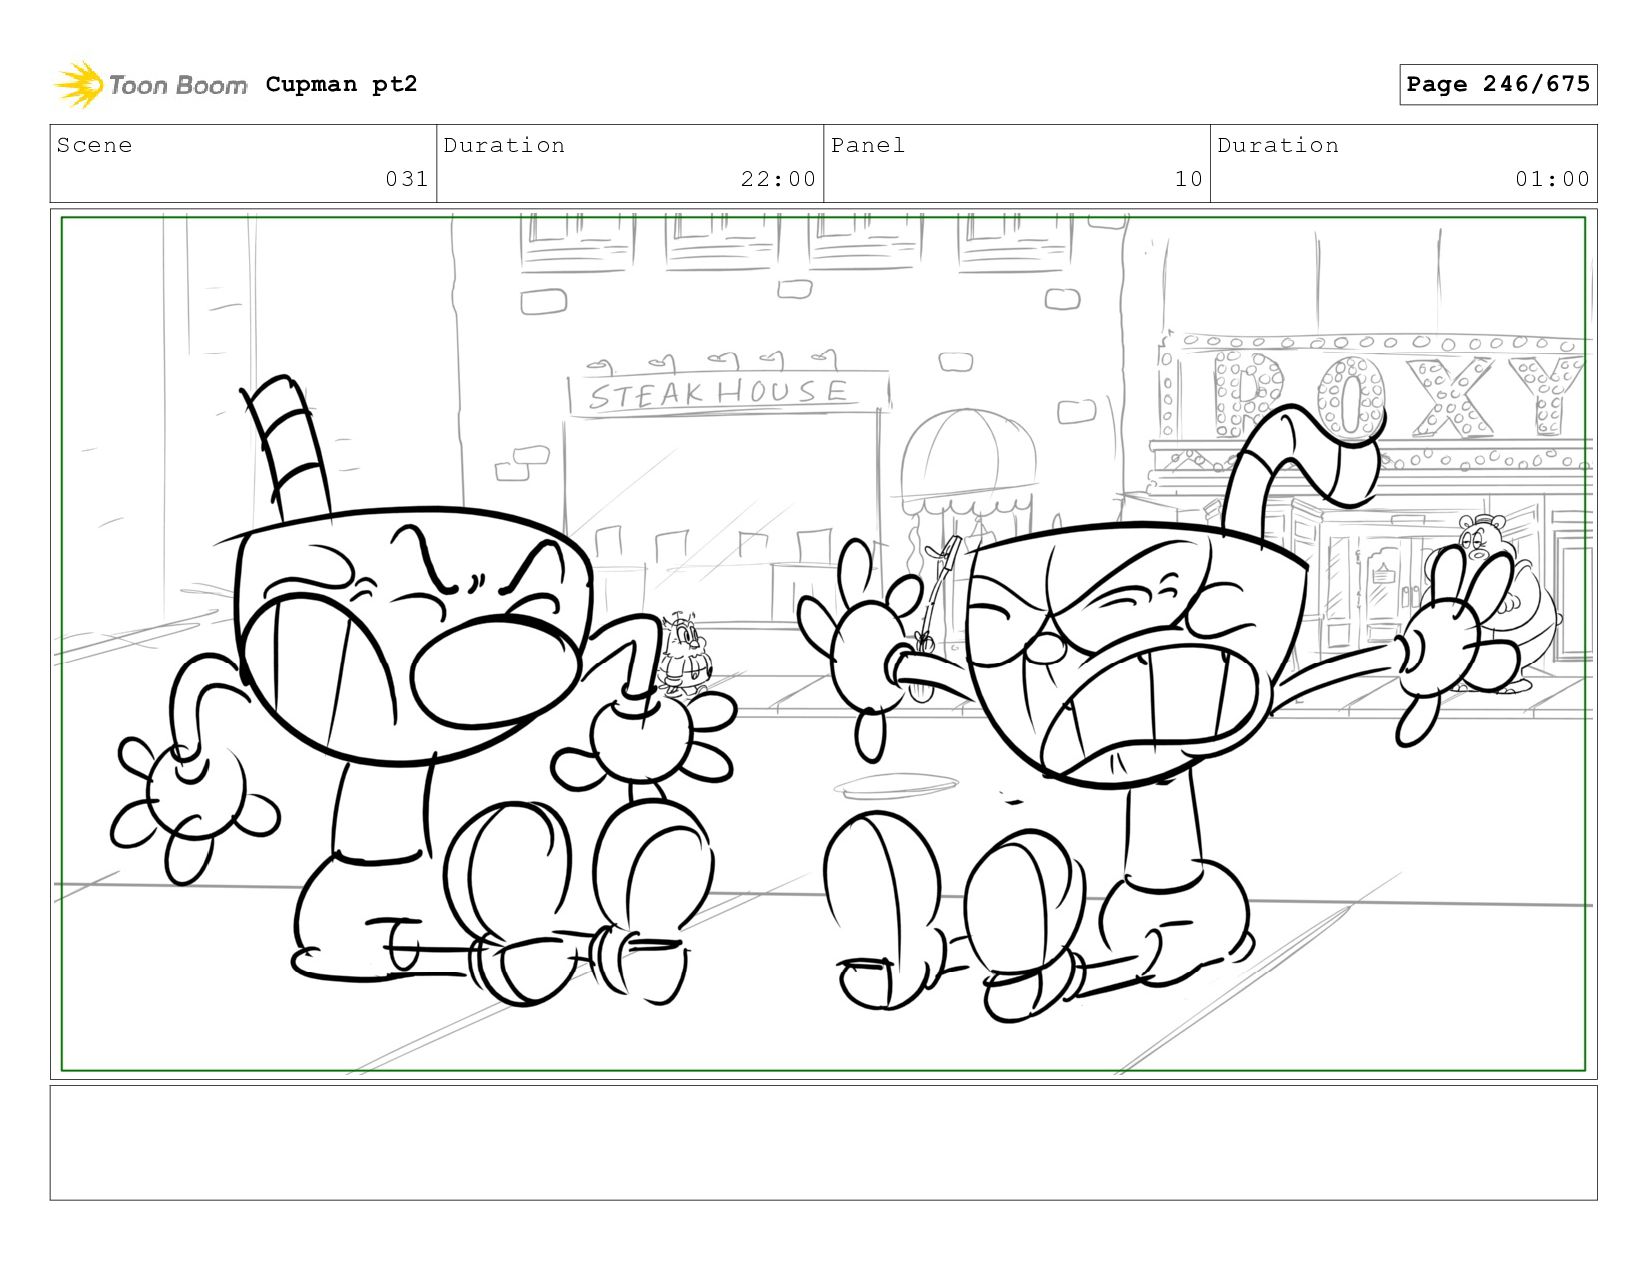Click the storyboard panel thumbnail image
The height and width of the screenshot is (1275, 1650).
coord(823,644)
